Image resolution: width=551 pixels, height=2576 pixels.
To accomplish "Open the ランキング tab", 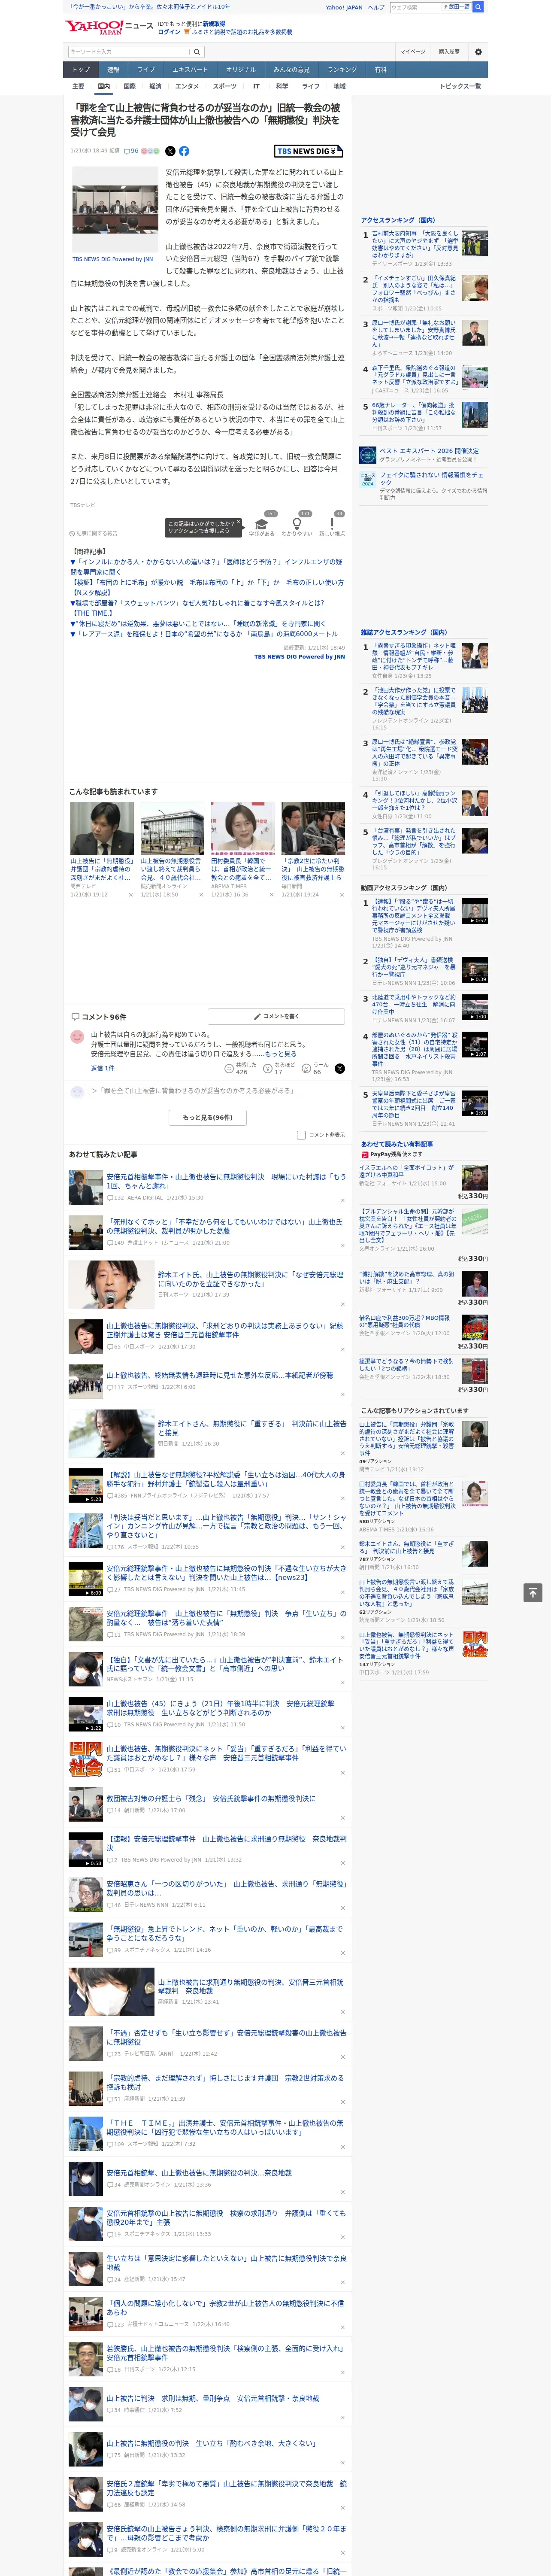I will [x=342, y=70].
